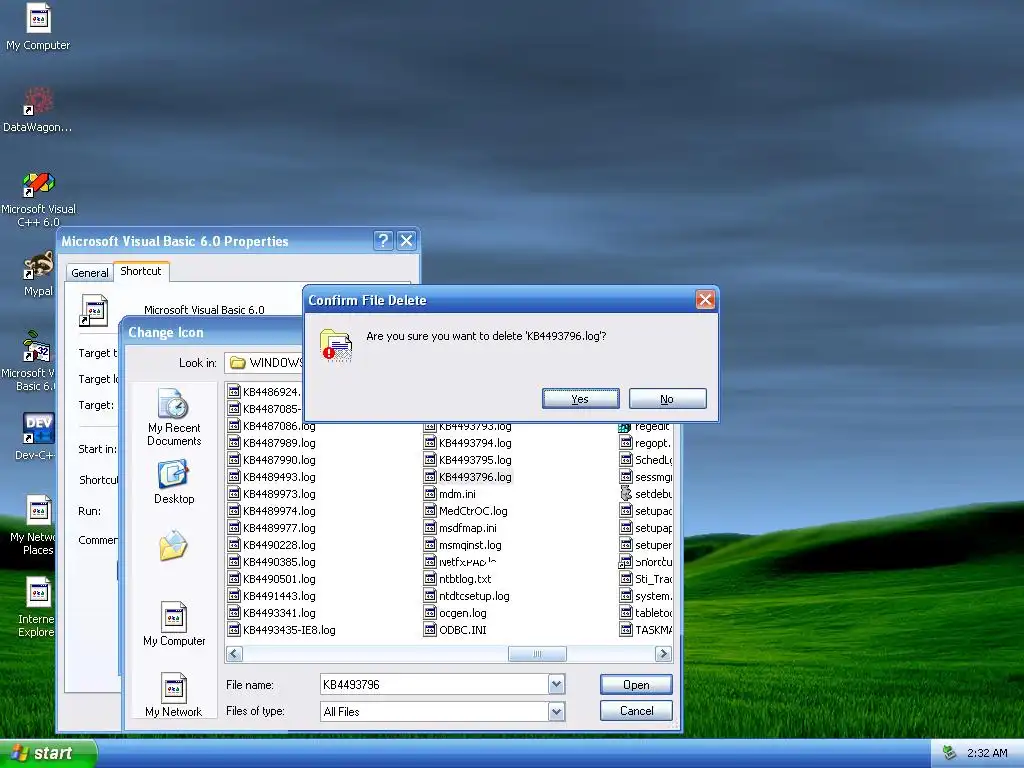Select the file KB4493341.log
This screenshot has width=1024, height=768.
[272, 613]
